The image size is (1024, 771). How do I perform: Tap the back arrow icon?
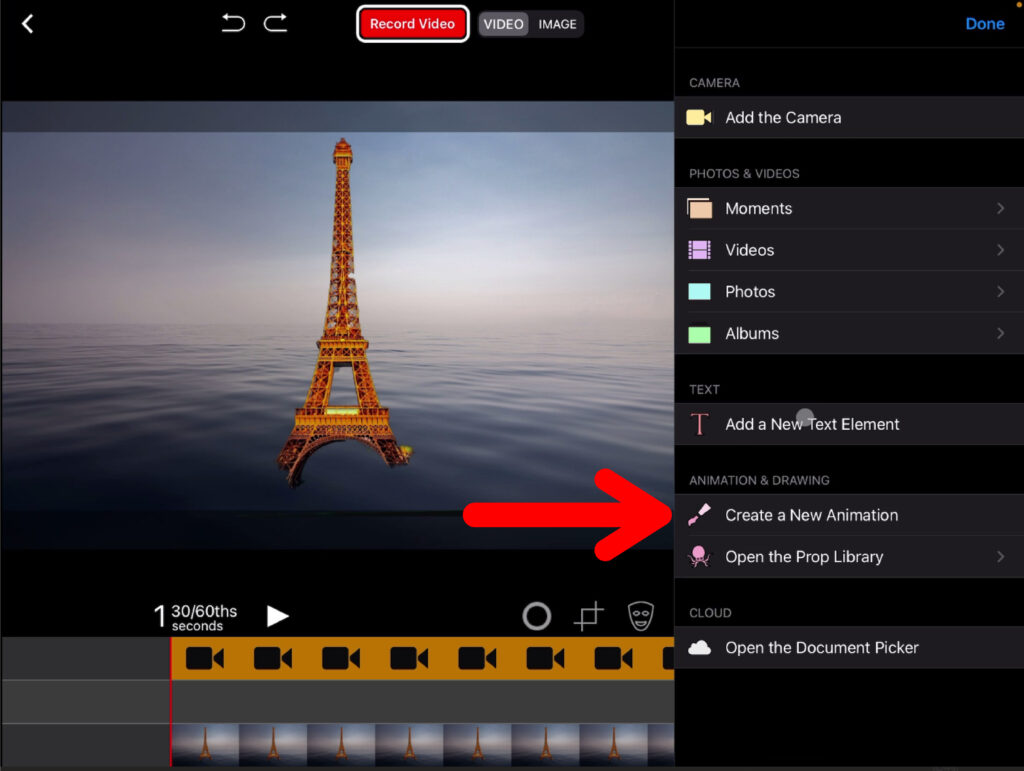[x=27, y=24]
